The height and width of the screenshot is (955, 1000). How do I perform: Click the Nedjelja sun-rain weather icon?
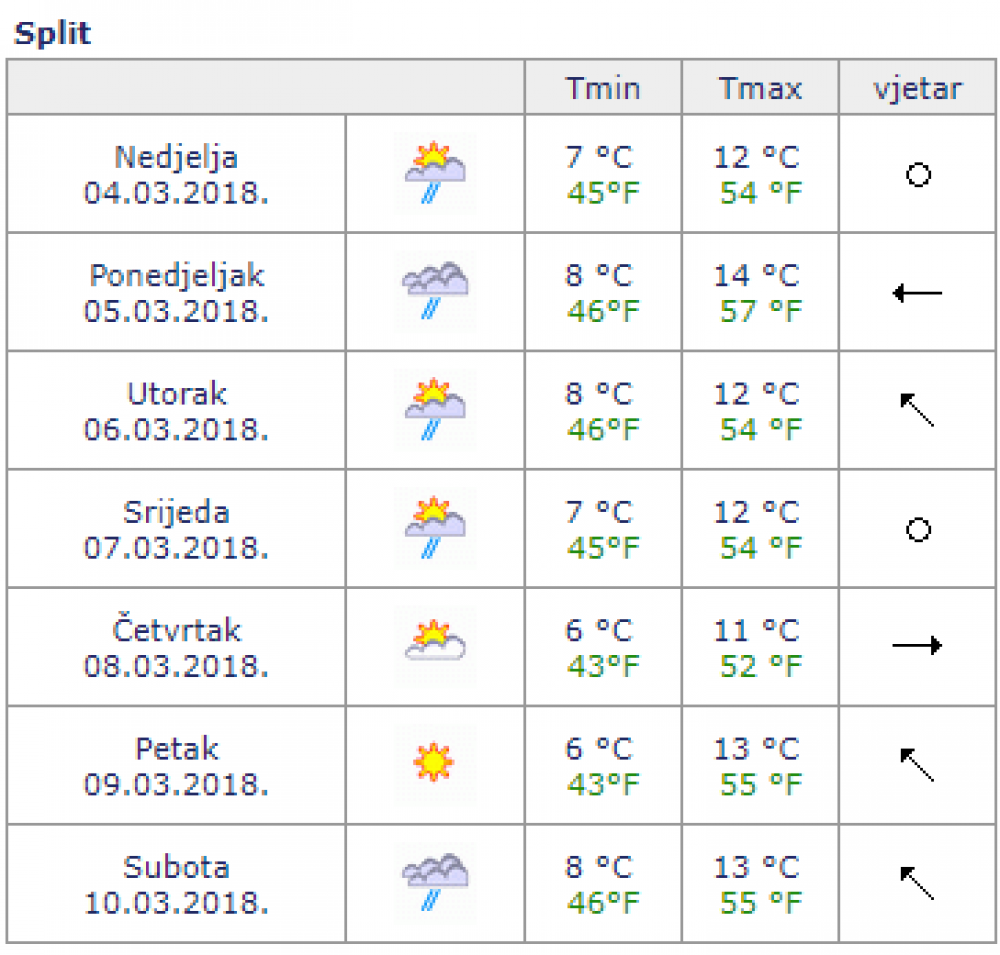(x=435, y=172)
